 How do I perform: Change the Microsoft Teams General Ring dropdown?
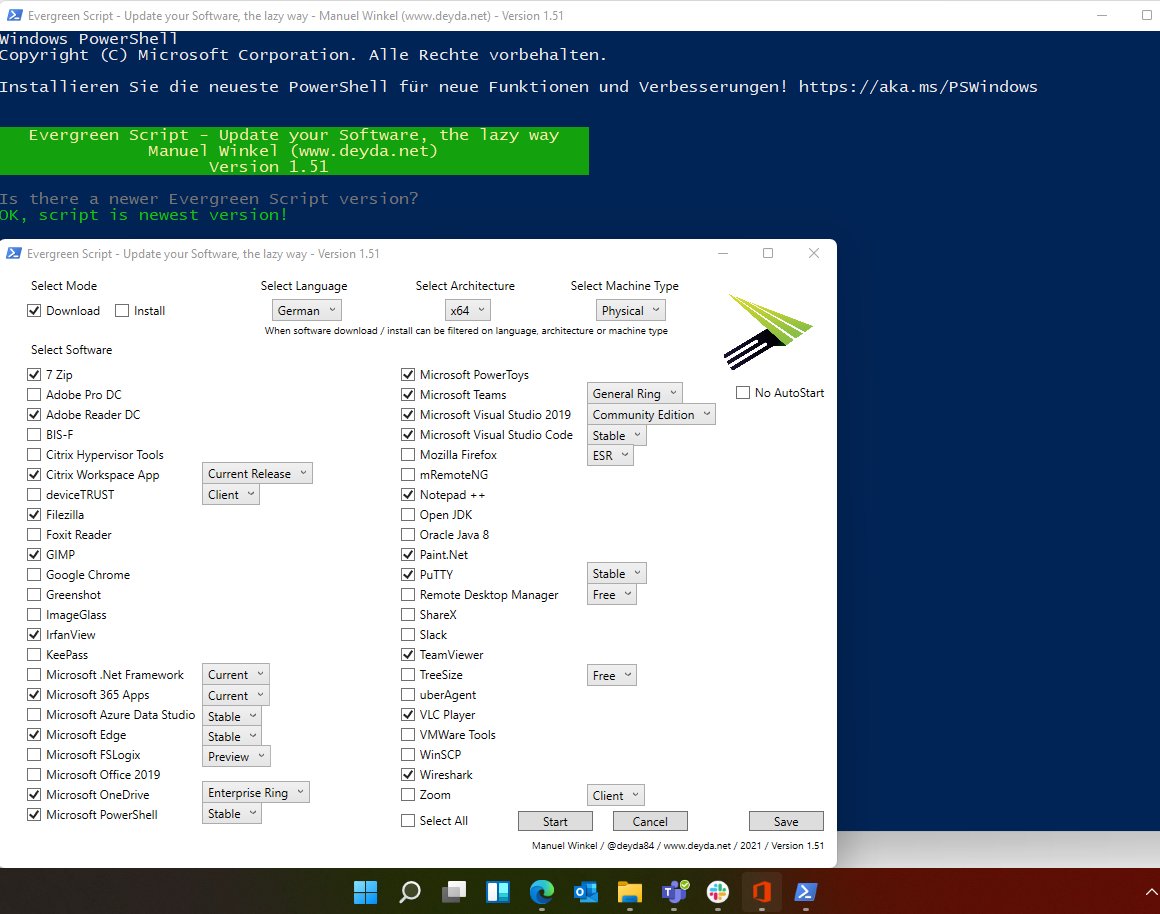[634, 393]
